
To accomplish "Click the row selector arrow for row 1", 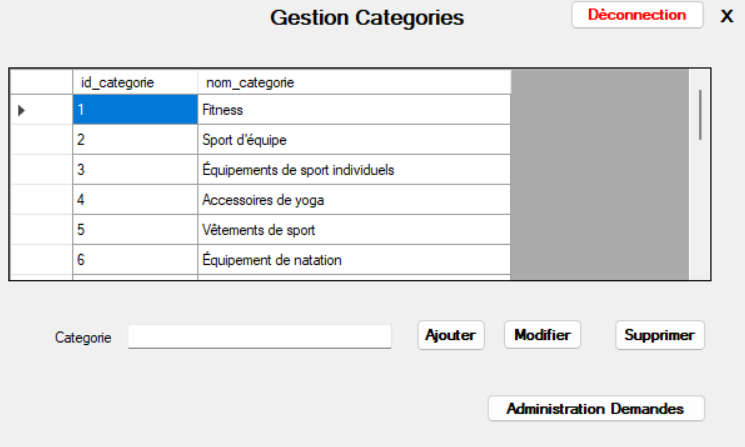I will [41, 110].
